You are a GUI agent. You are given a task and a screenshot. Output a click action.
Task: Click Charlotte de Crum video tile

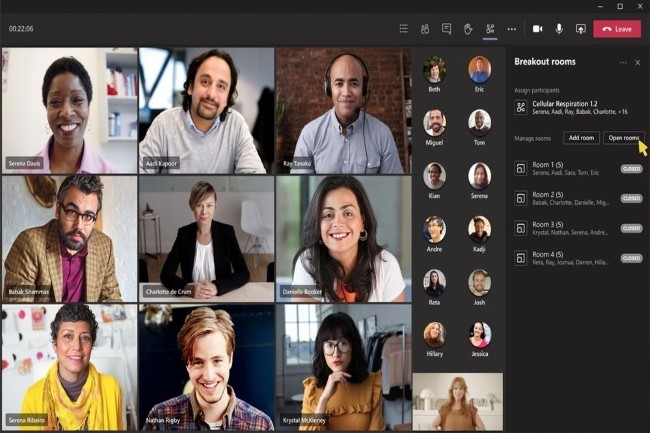point(206,239)
